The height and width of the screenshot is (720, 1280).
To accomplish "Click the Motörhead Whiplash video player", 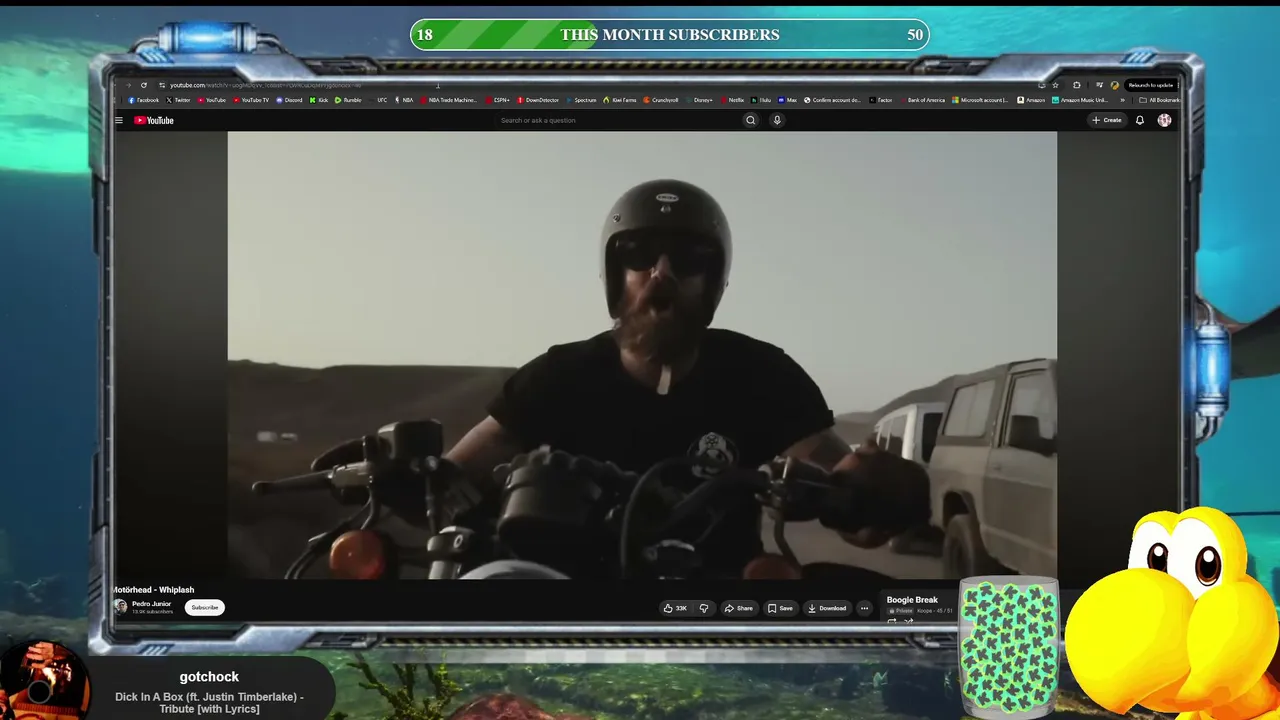I will [642, 355].
